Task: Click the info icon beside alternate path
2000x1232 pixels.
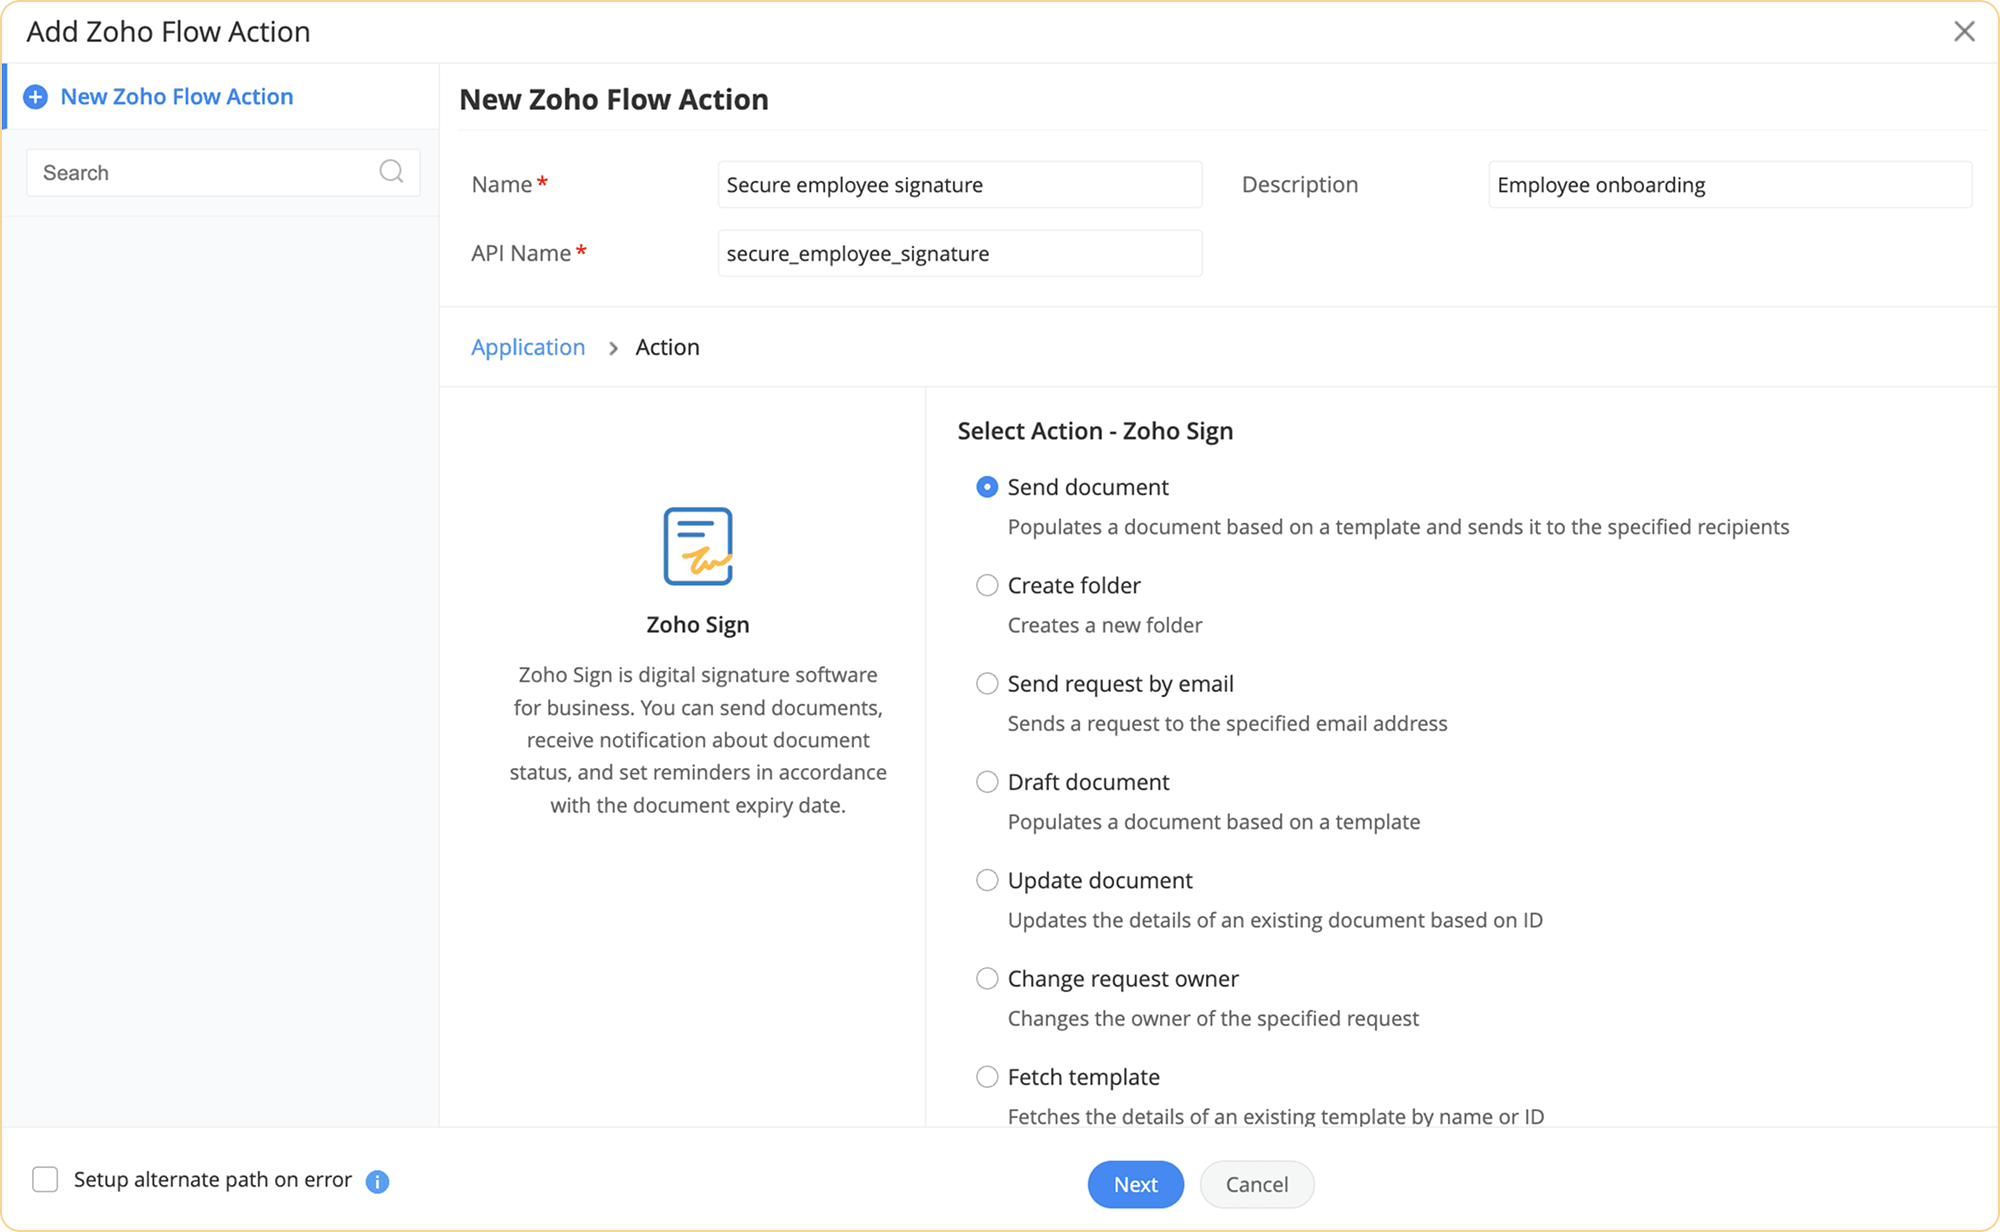Action: click(x=377, y=1182)
